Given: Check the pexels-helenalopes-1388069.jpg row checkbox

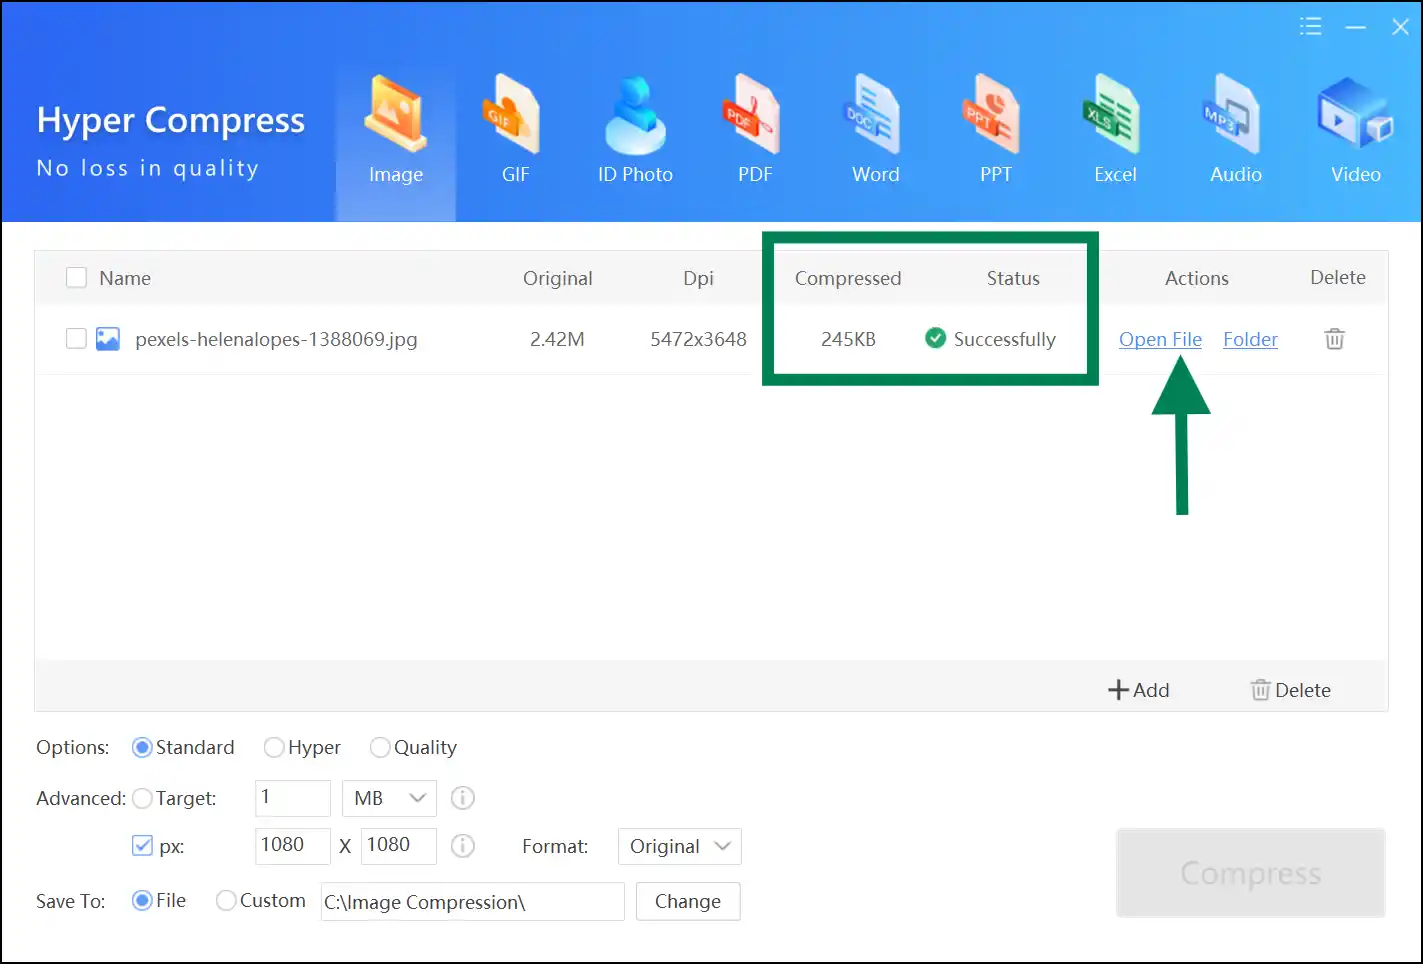Looking at the screenshot, I should coord(76,339).
